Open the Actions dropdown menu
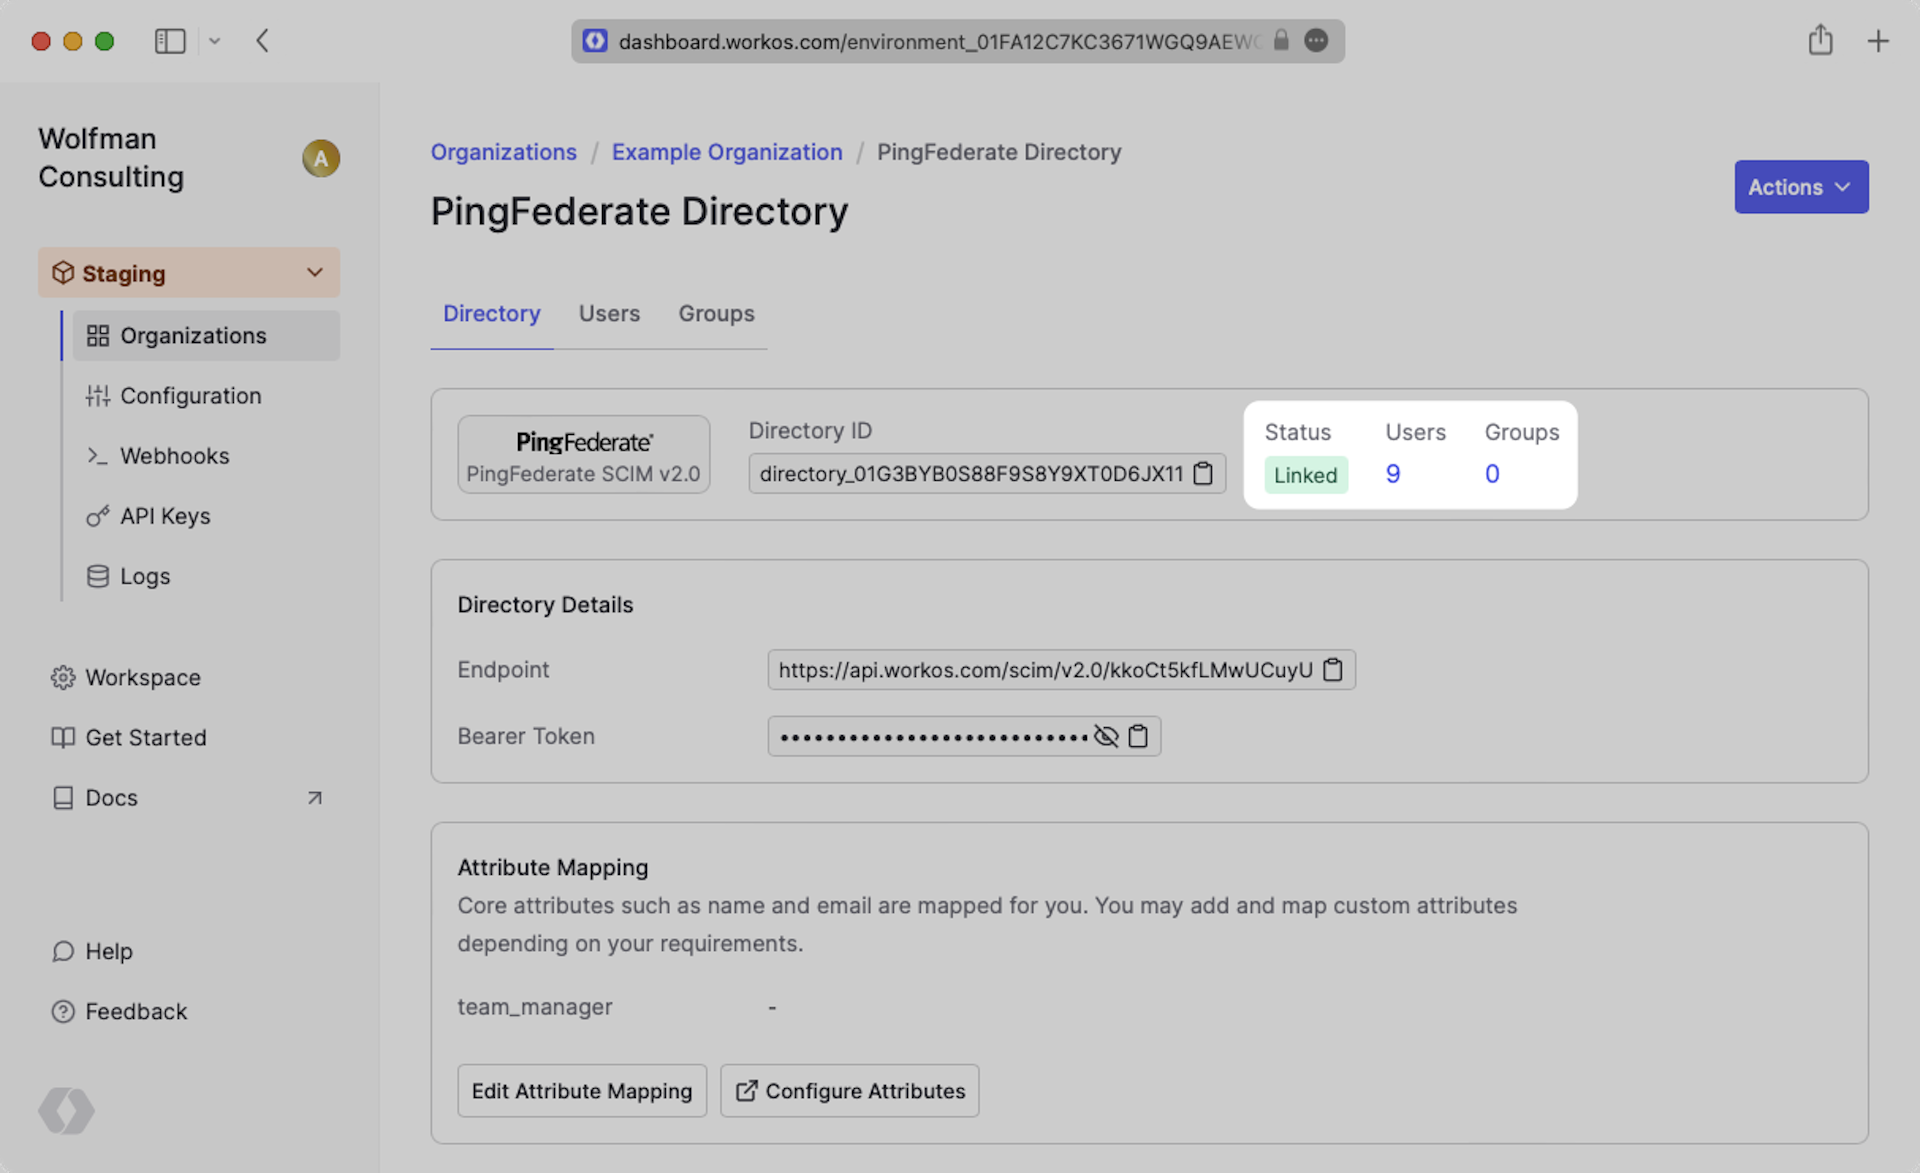The width and height of the screenshot is (1920, 1173). point(1800,187)
